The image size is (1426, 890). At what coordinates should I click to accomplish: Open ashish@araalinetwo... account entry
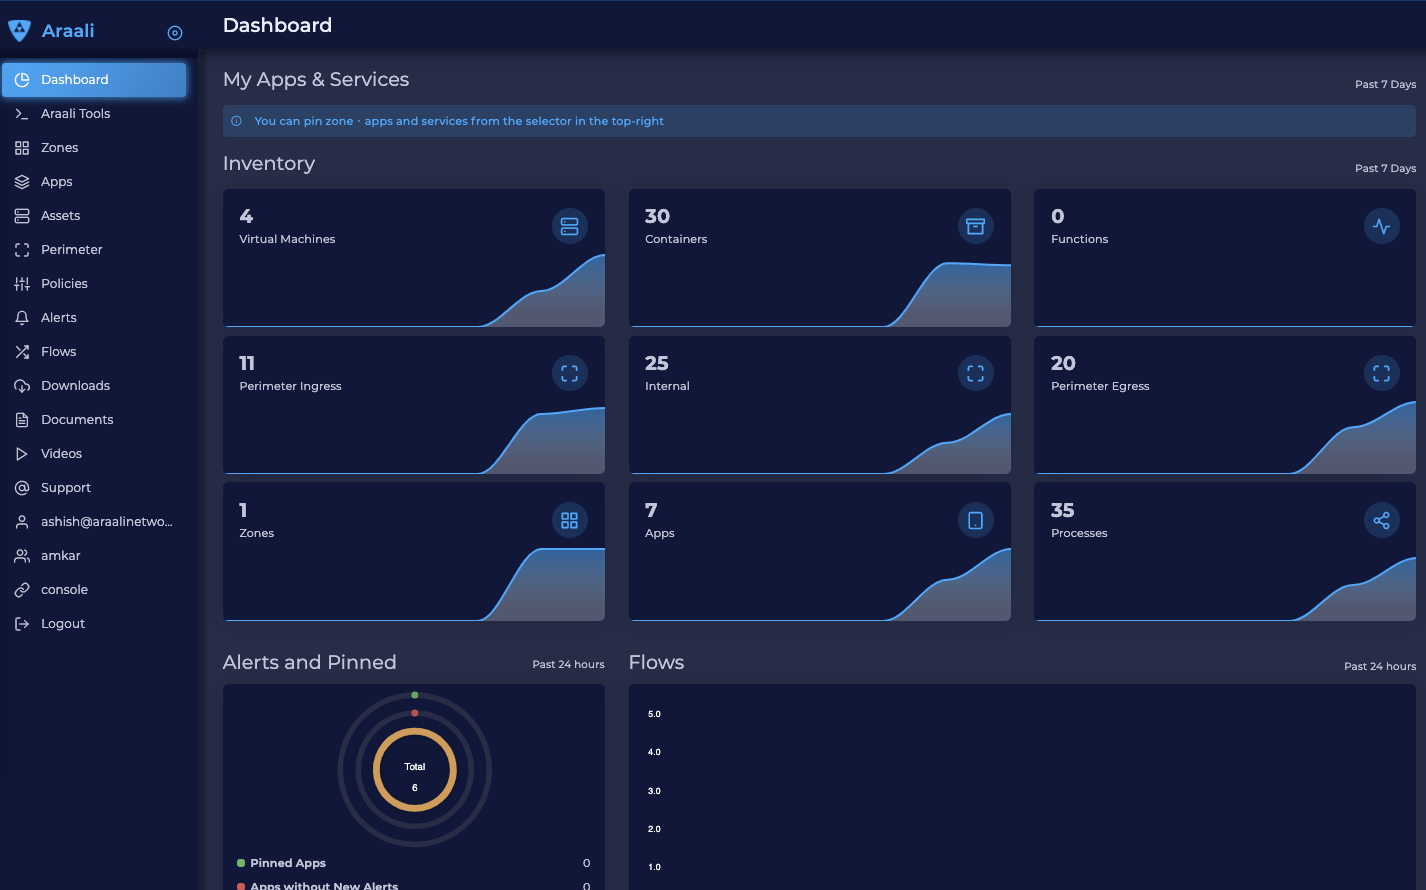click(94, 522)
